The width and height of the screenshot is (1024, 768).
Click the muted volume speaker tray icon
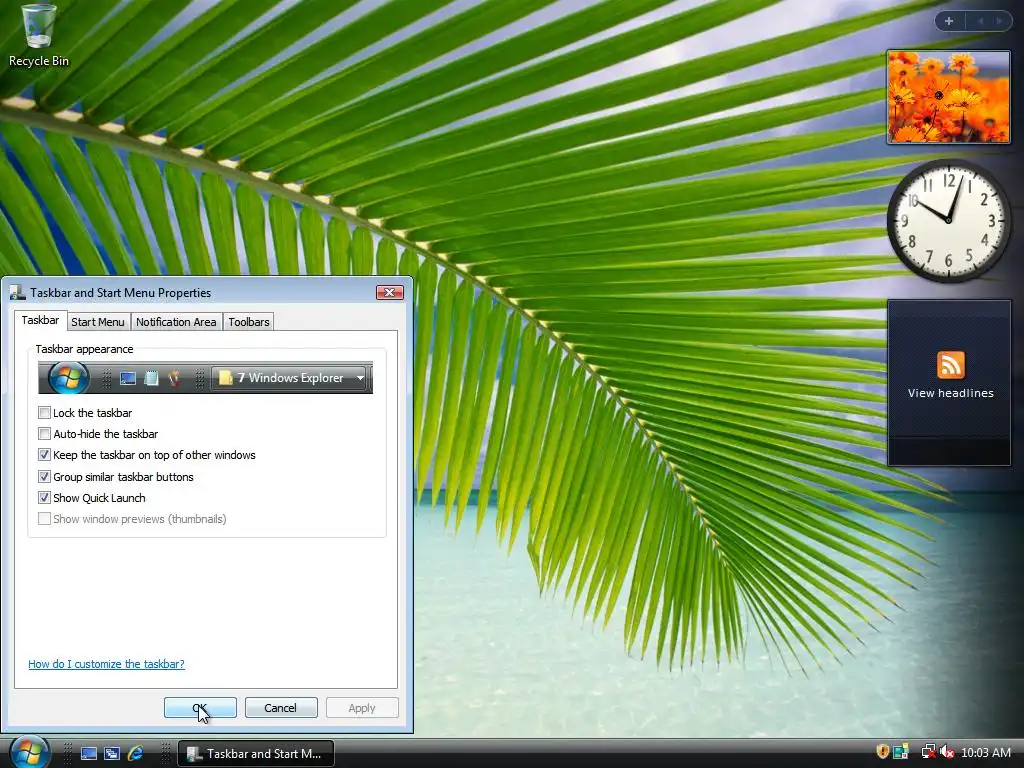click(x=946, y=753)
